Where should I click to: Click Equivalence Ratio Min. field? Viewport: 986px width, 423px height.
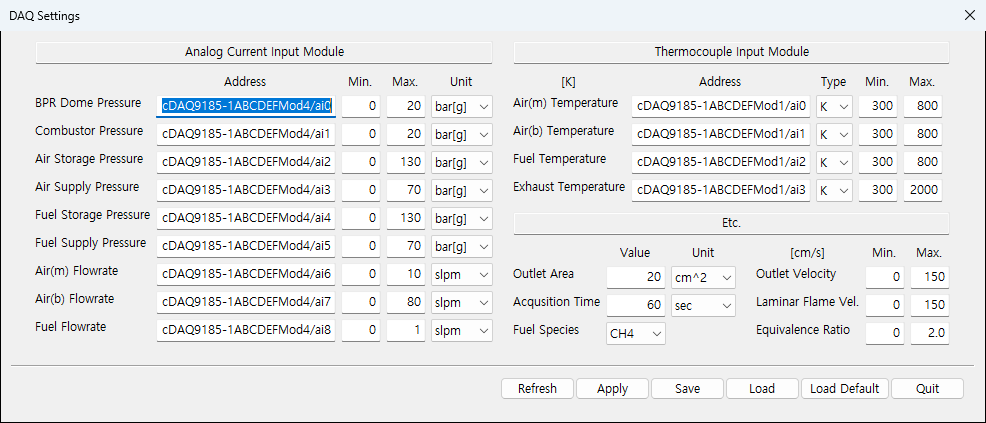click(x=885, y=334)
